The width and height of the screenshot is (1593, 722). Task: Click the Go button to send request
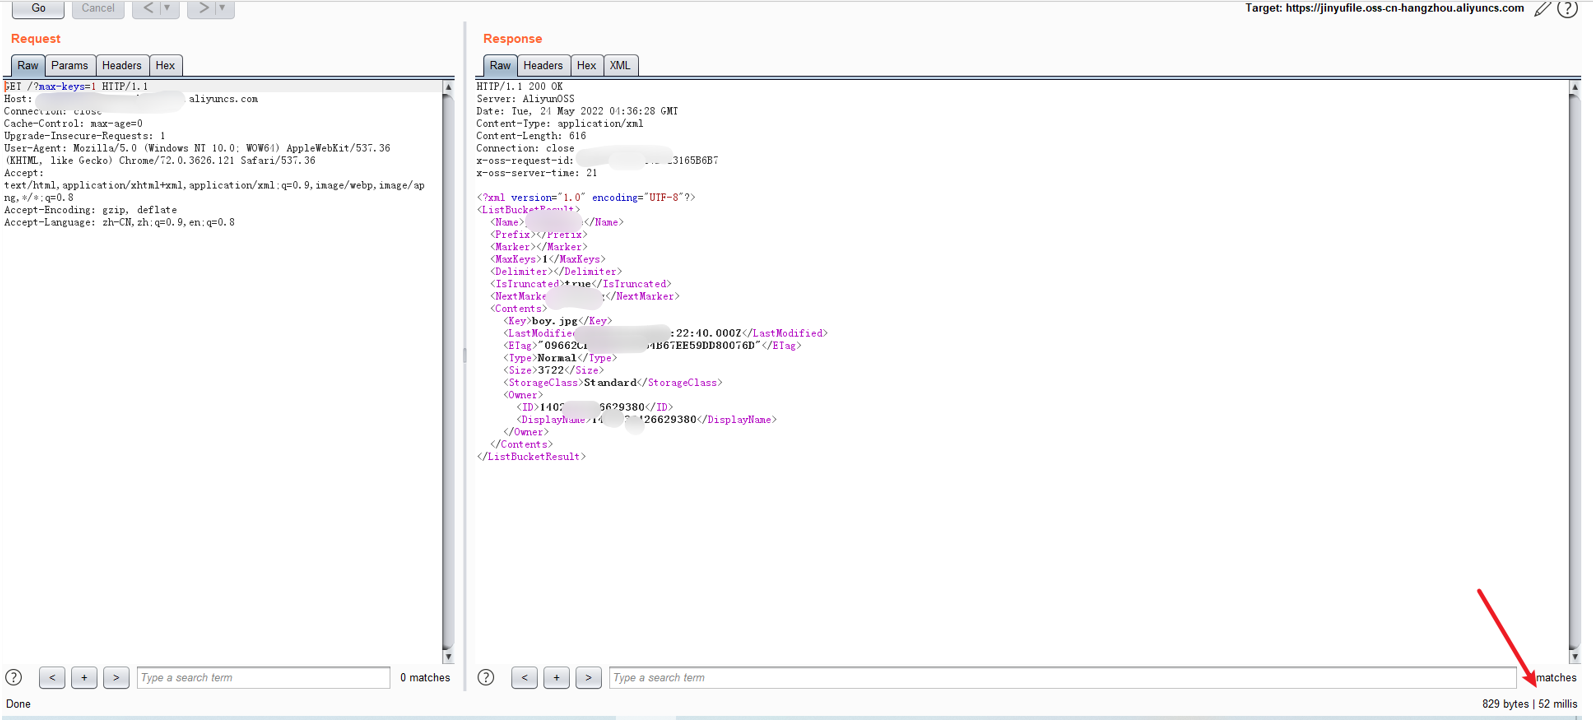(x=38, y=8)
